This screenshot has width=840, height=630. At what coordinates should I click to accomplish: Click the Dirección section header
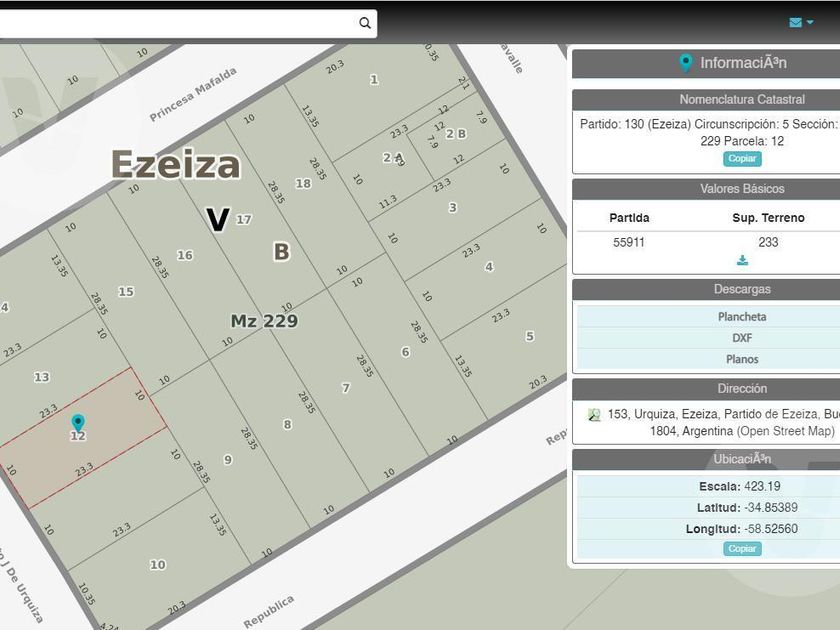pyautogui.click(x=706, y=389)
